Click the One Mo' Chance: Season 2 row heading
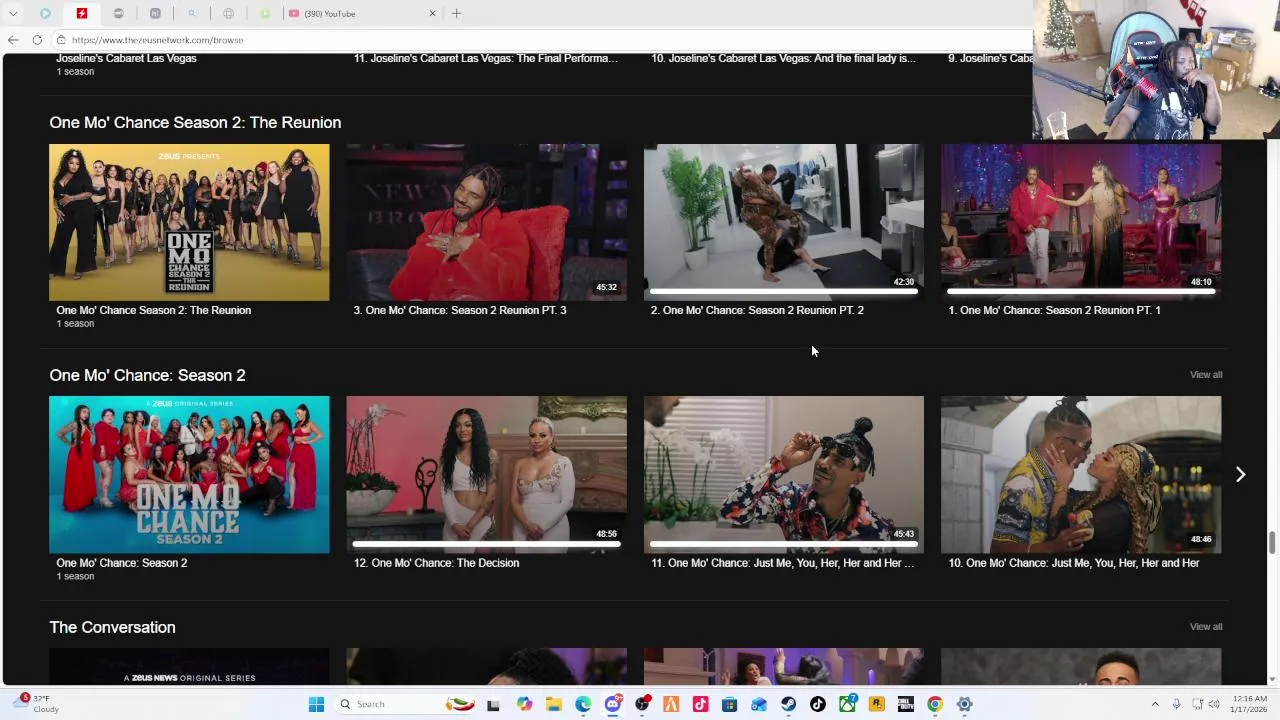This screenshot has height=720, width=1280. click(147, 375)
